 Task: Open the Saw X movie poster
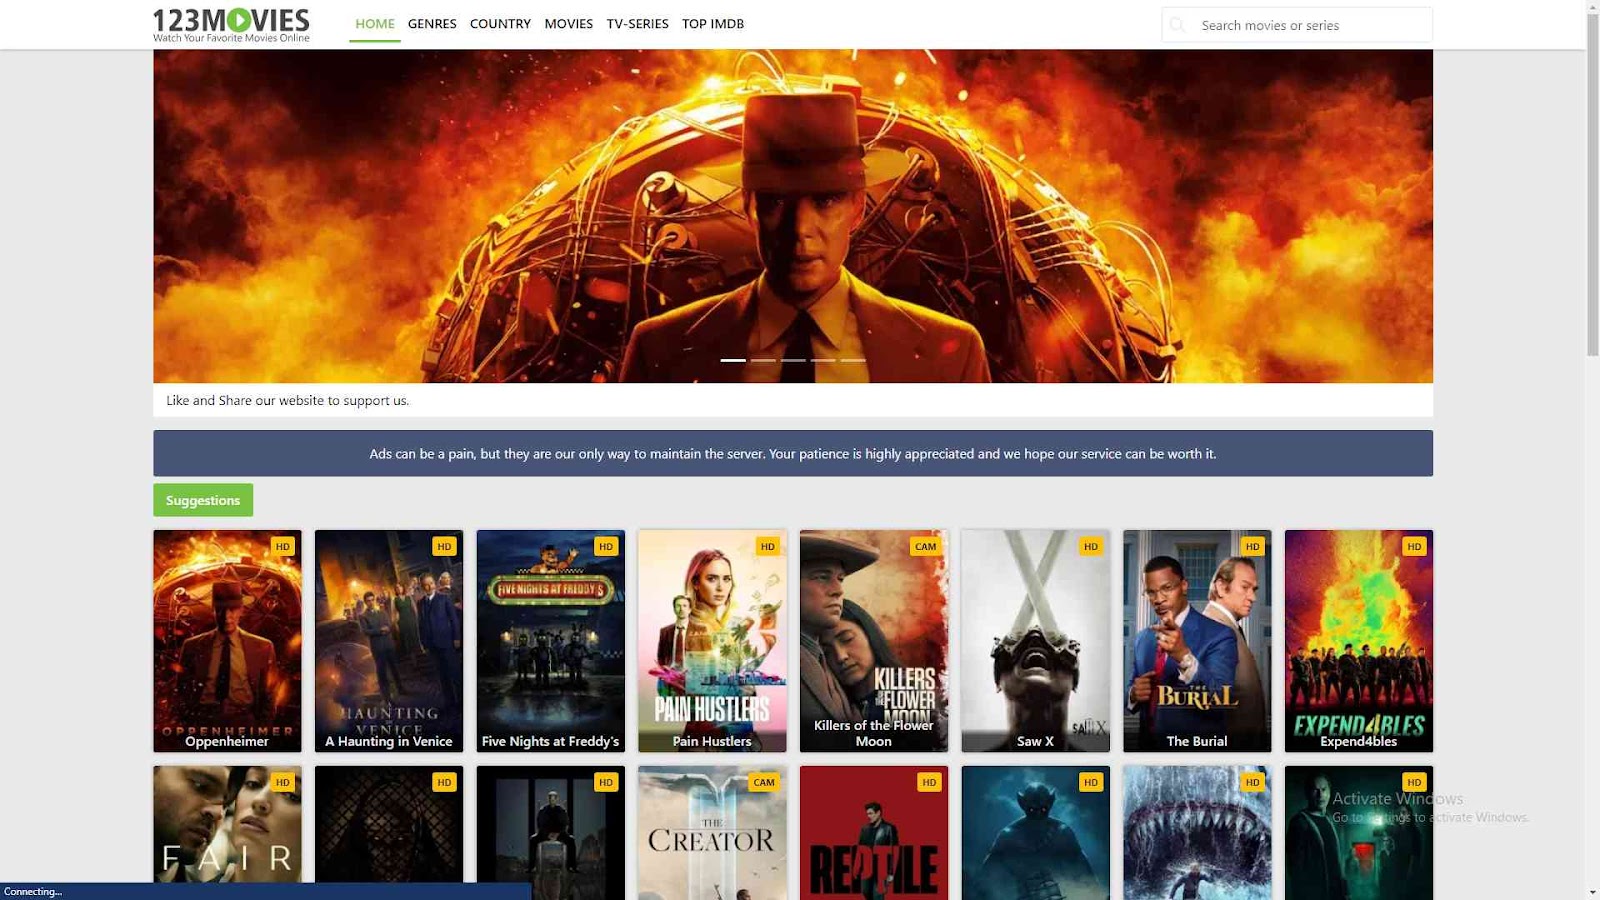(x=1036, y=641)
